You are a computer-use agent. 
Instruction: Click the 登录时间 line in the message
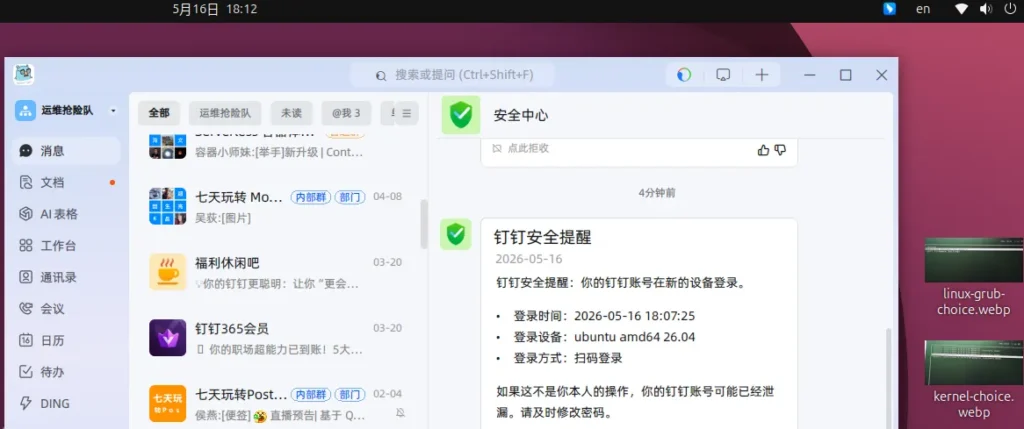595,316
